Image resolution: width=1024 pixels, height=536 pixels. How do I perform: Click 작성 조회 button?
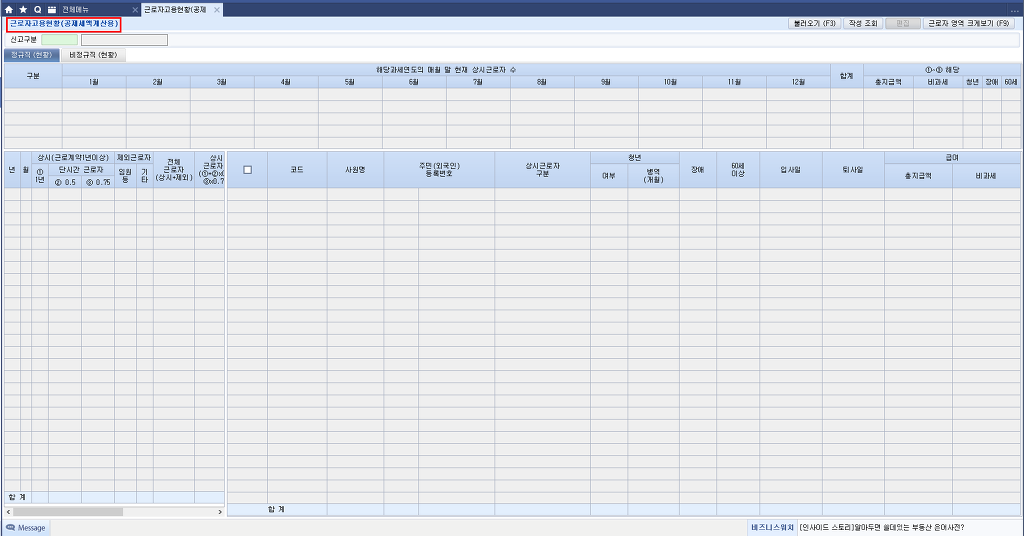tap(863, 24)
